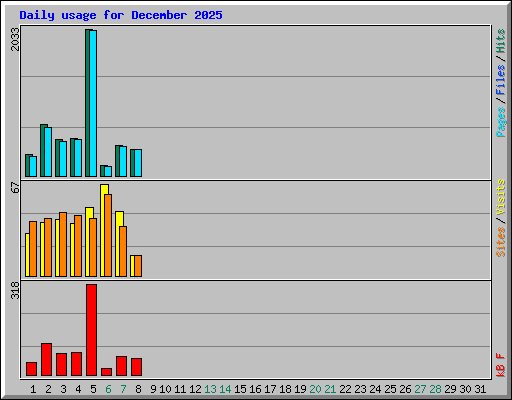The image size is (512, 400).
Task: Click the blue 'Files' legend label
Action: [500, 79]
